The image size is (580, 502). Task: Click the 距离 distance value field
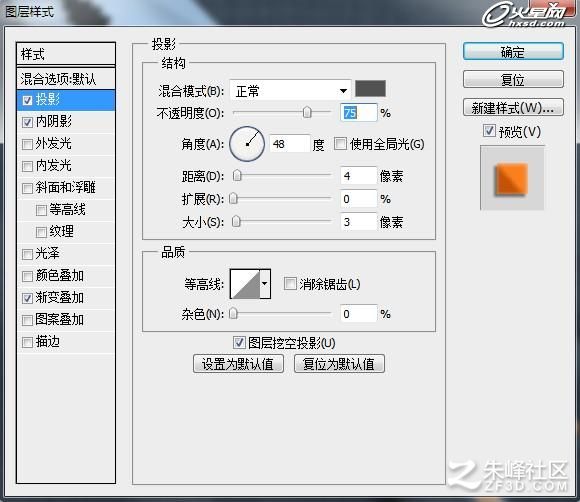pos(358,176)
